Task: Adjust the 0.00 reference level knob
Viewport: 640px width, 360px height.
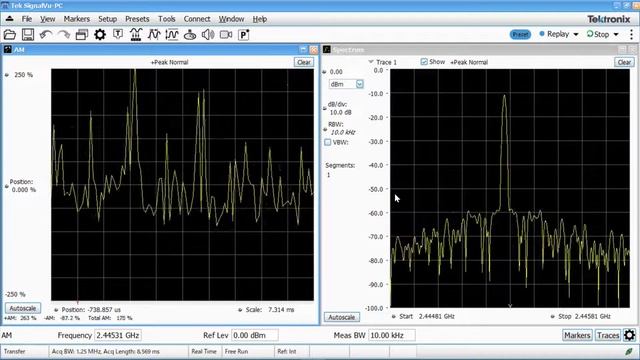Action: tap(324, 72)
